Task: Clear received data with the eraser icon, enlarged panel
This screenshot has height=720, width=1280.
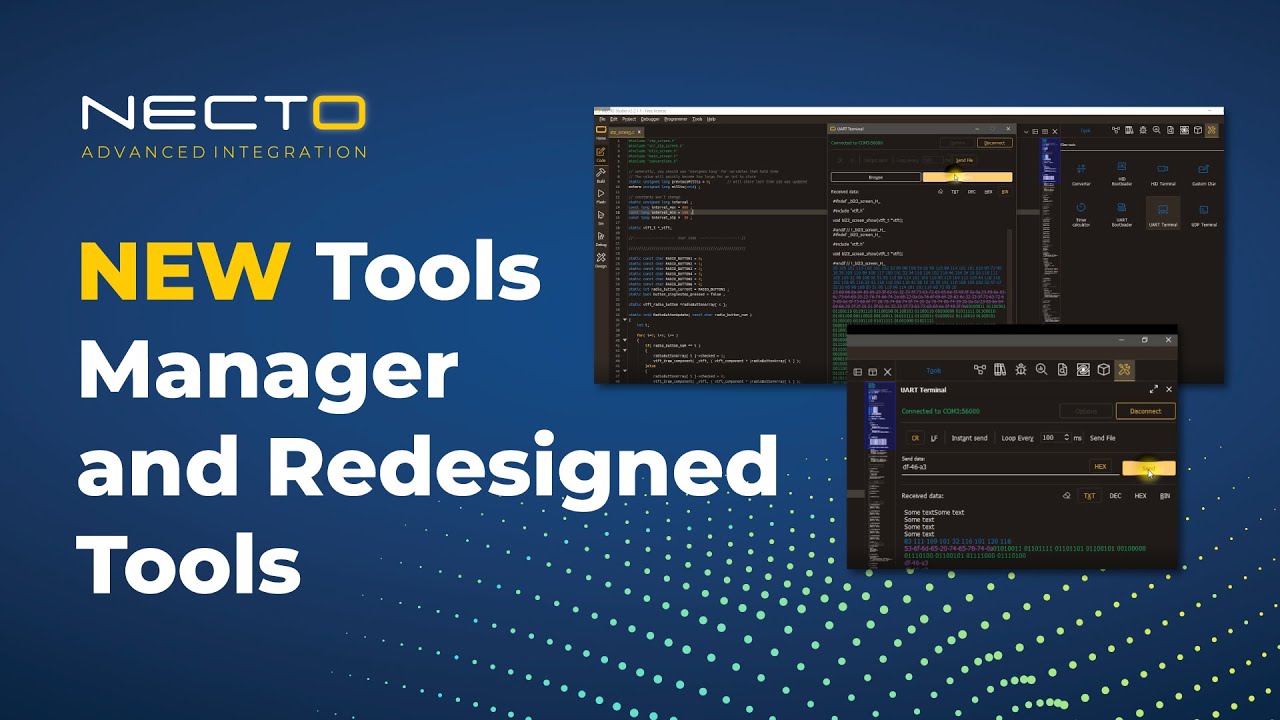Action: click(x=1066, y=496)
